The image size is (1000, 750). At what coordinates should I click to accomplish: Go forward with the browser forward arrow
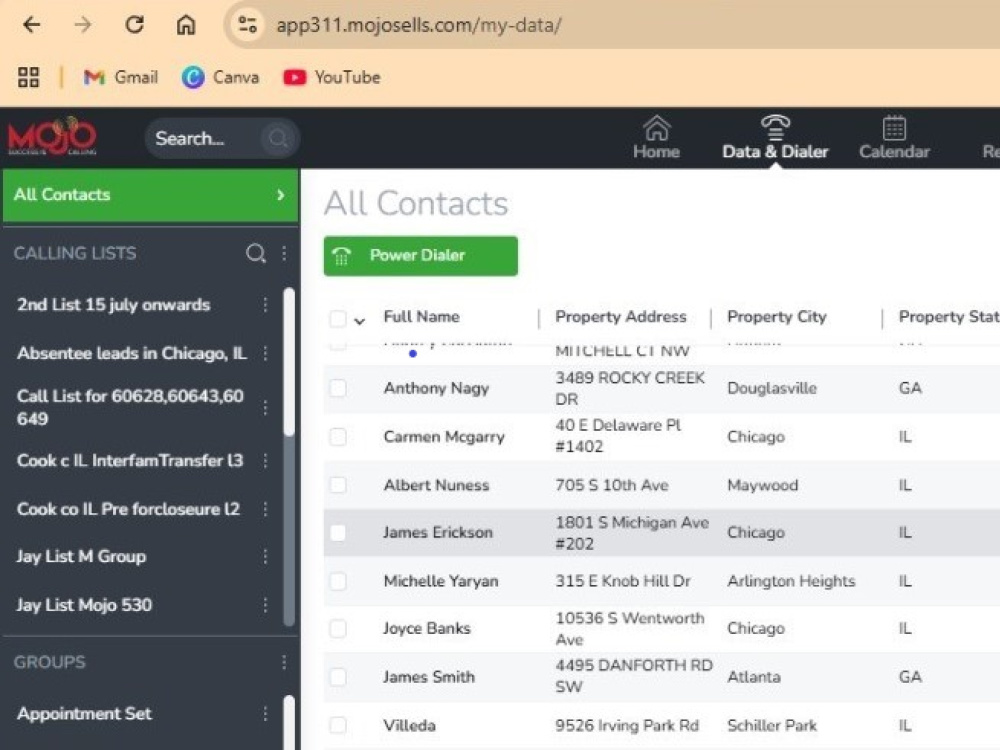pyautogui.click(x=83, y=25)
